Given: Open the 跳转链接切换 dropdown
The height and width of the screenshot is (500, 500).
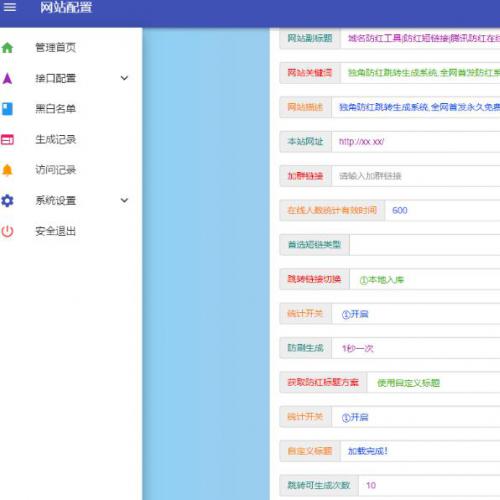Looking at the screenshot, I should [x=425, y=279].
